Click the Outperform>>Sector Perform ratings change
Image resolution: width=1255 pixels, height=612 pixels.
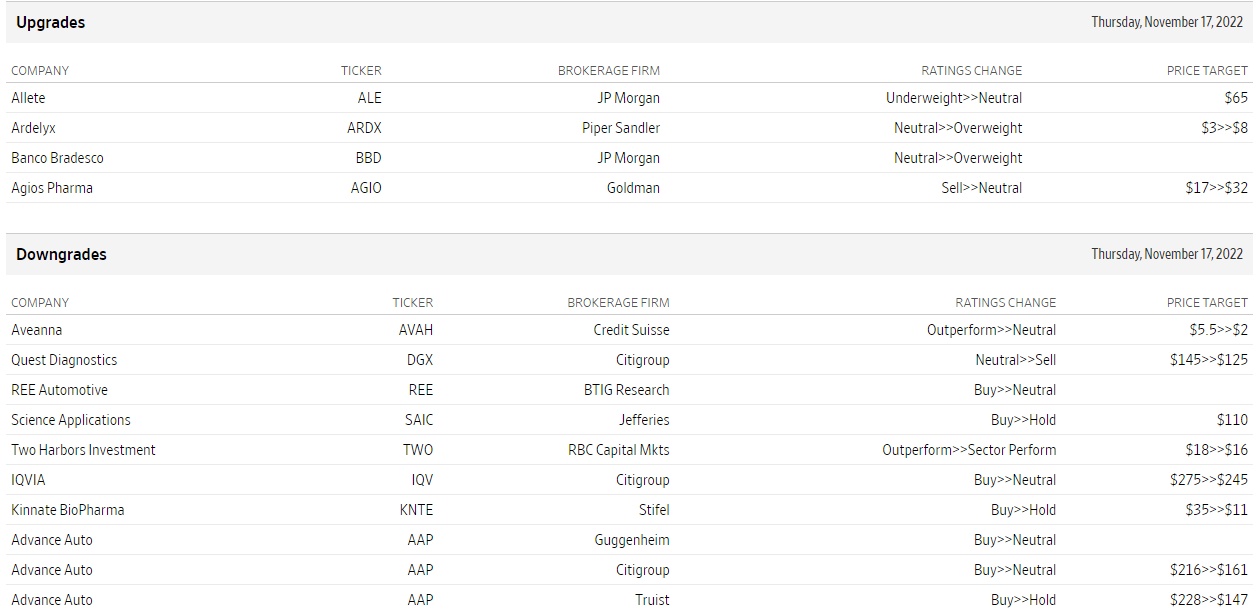[x=968, y=450]
